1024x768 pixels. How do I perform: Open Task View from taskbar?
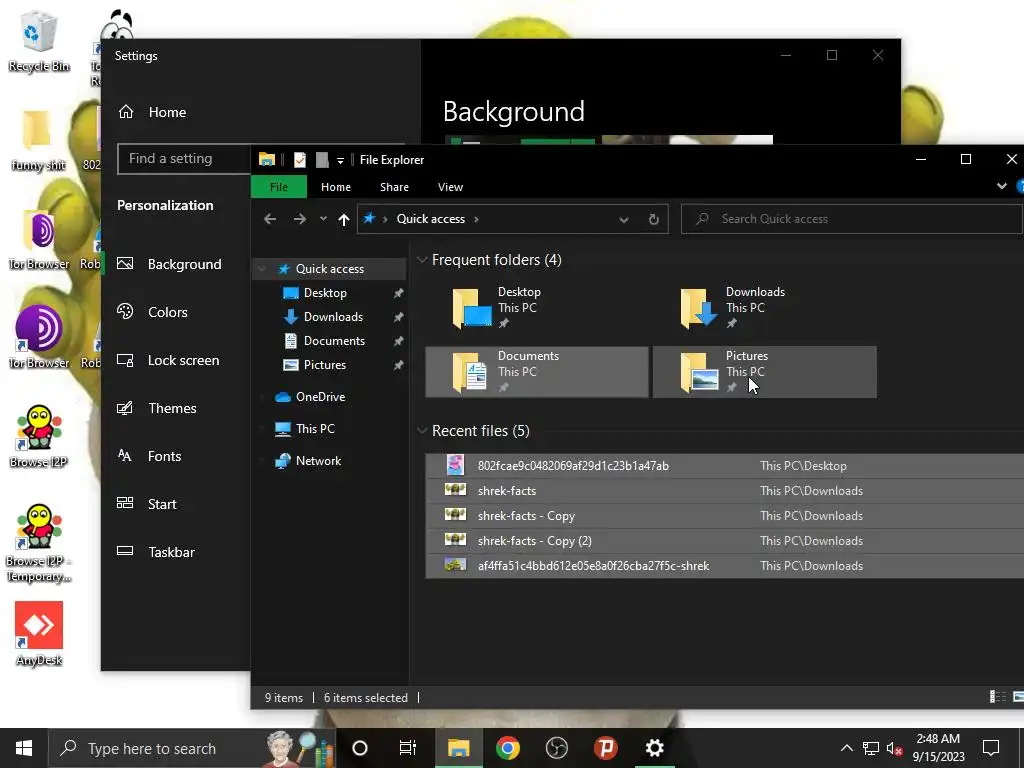408,748
